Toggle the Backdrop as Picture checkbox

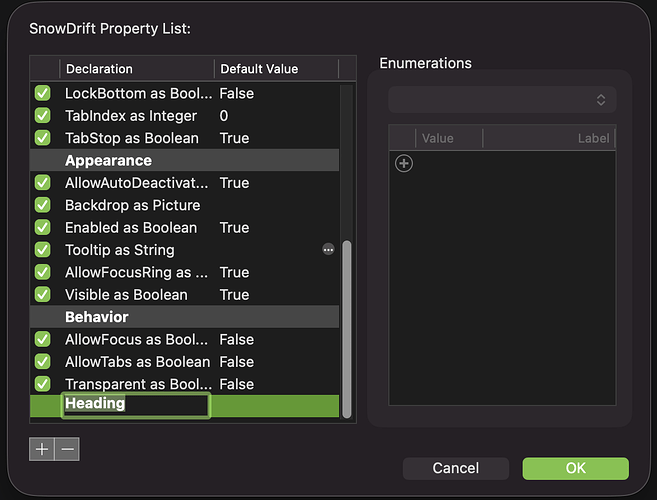(42, 205)
